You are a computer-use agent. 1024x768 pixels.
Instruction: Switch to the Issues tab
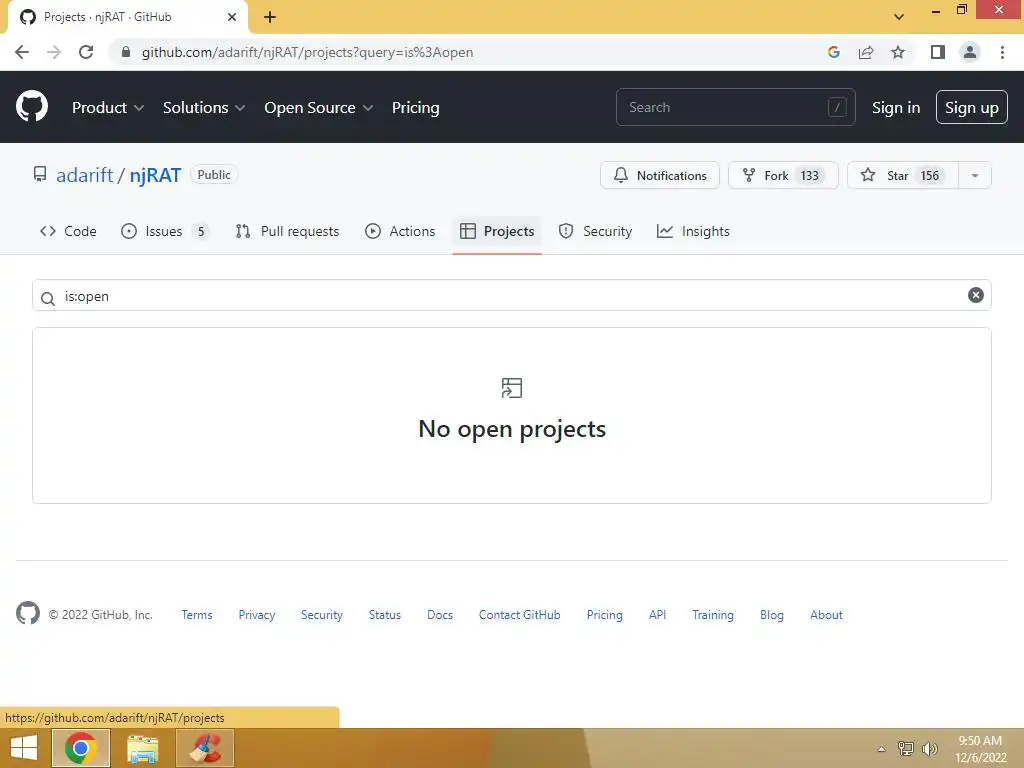pyautogui.click(x=165, y=231)
